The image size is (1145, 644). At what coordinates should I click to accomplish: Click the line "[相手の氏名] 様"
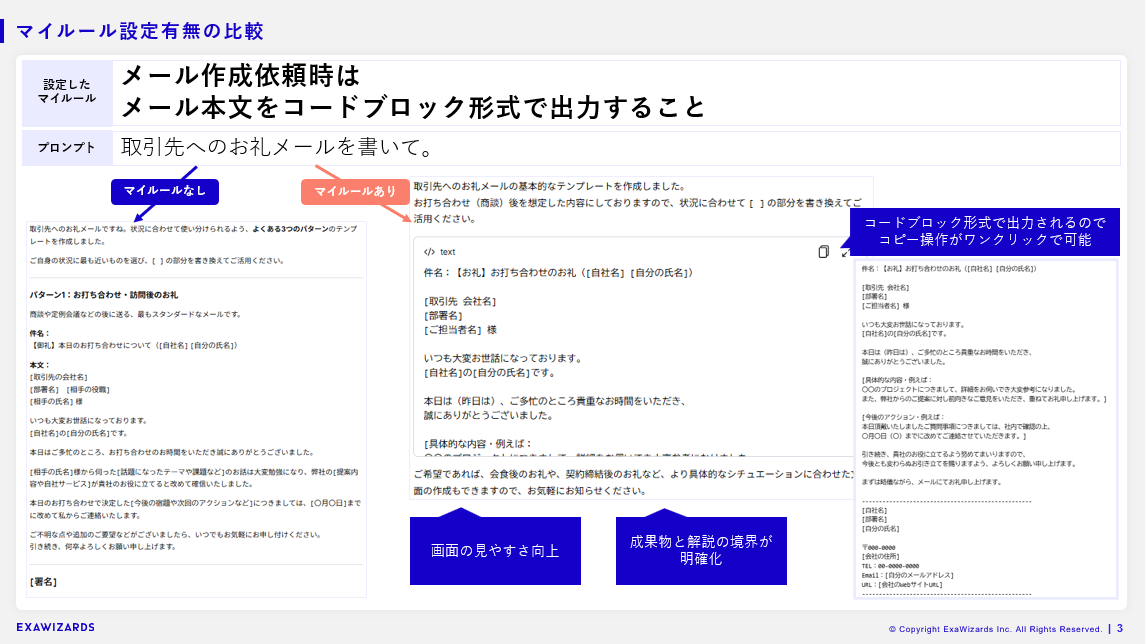(x=56, y=402)
